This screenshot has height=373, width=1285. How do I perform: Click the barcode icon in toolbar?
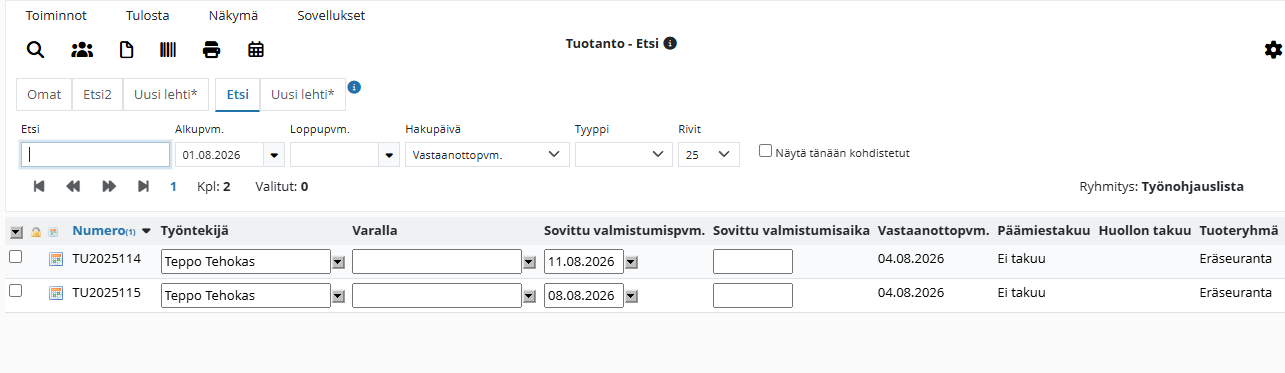(x=168, y=49)
